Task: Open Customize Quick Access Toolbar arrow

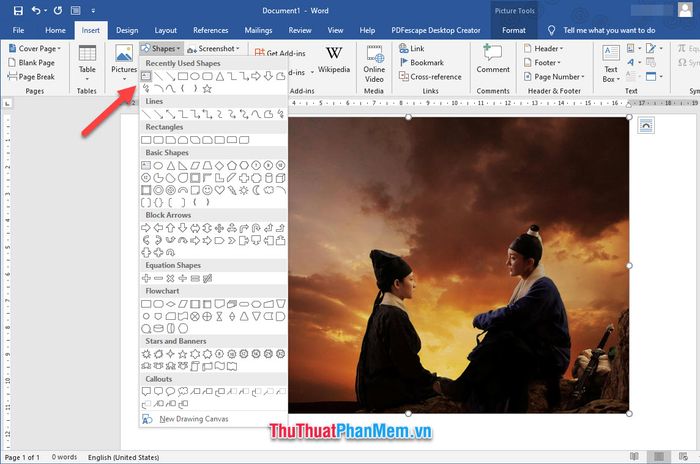Action: tap(93, 10)
